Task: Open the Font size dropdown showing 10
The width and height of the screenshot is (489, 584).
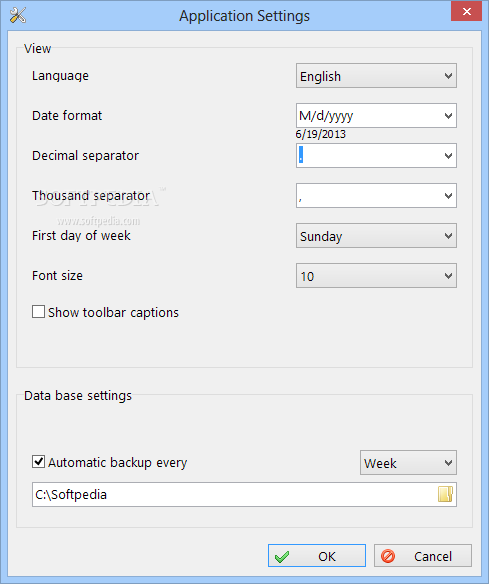Action: pyautogui.click(x=376, y=276)
